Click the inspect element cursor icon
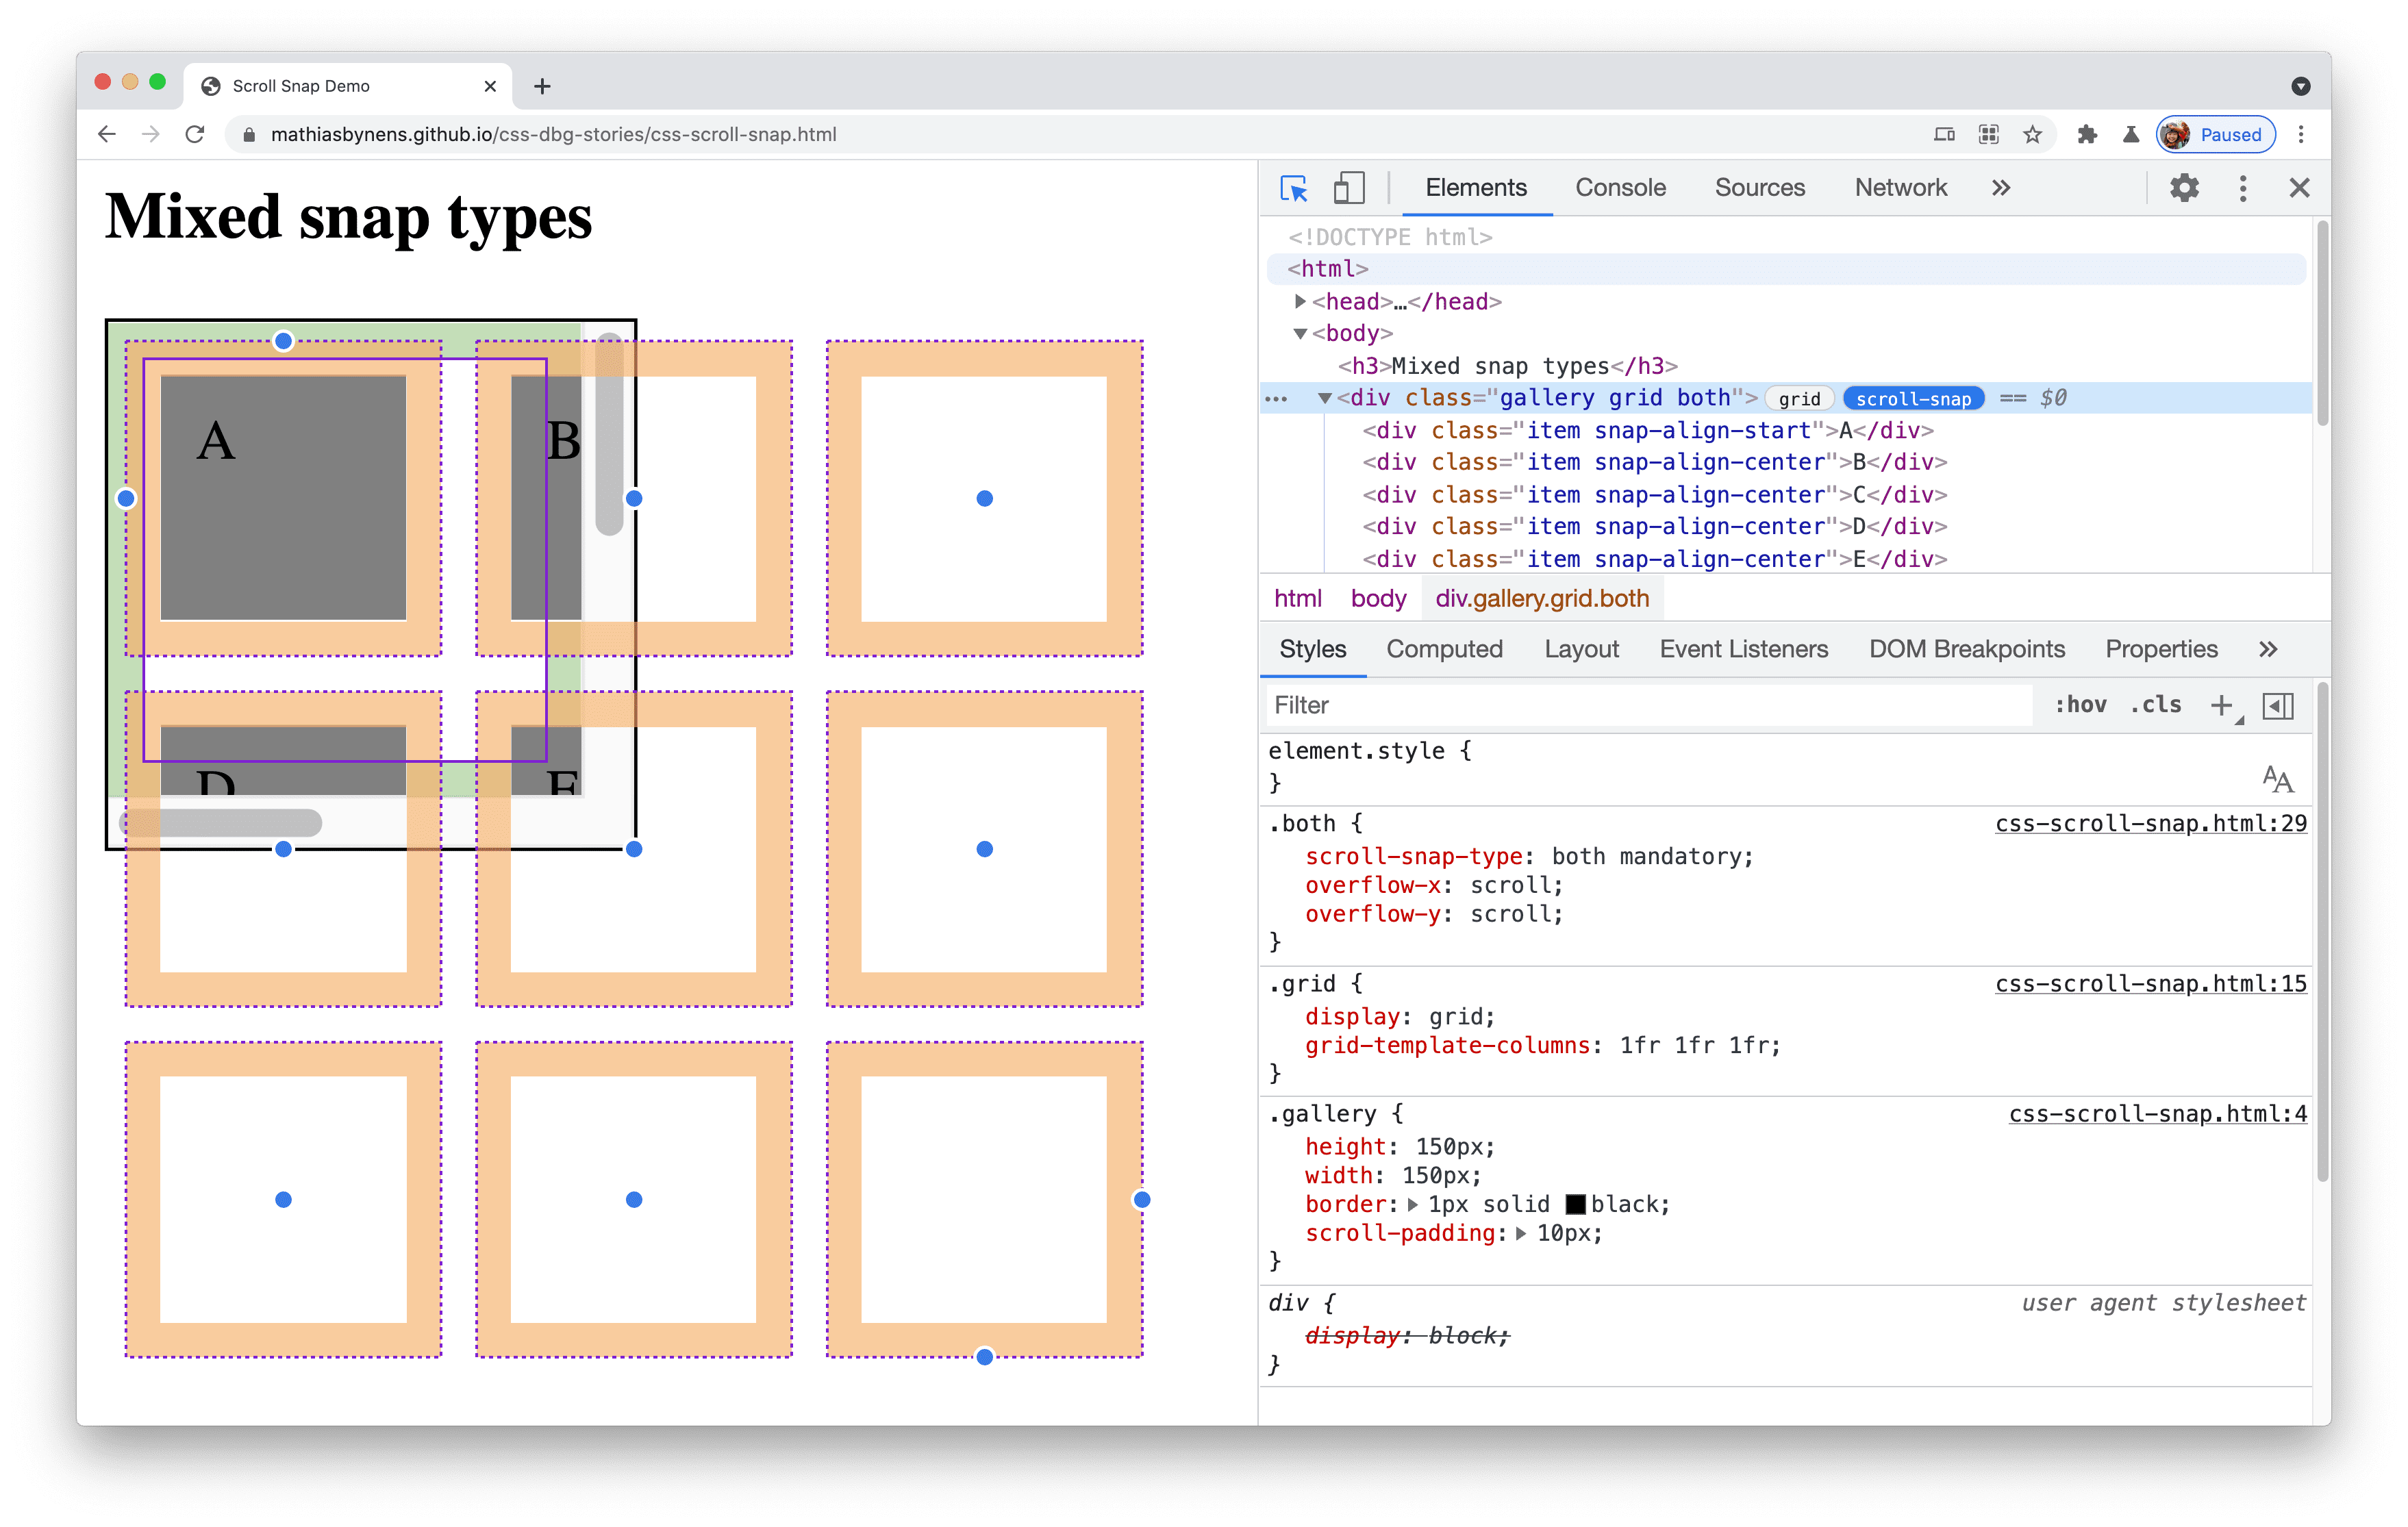Viewport: 2408px width, 1527px height. [1295, 186]
